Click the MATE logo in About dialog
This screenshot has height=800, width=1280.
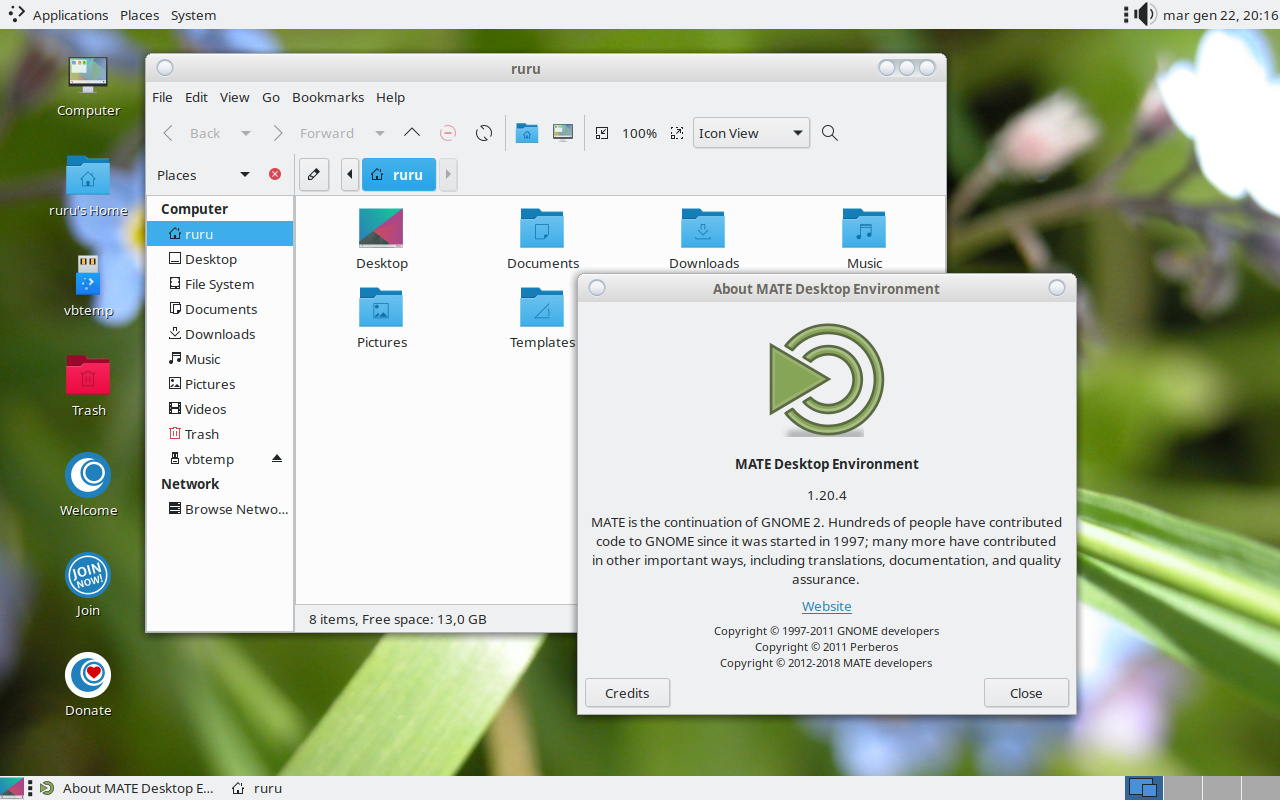click(x=827, y=379)
